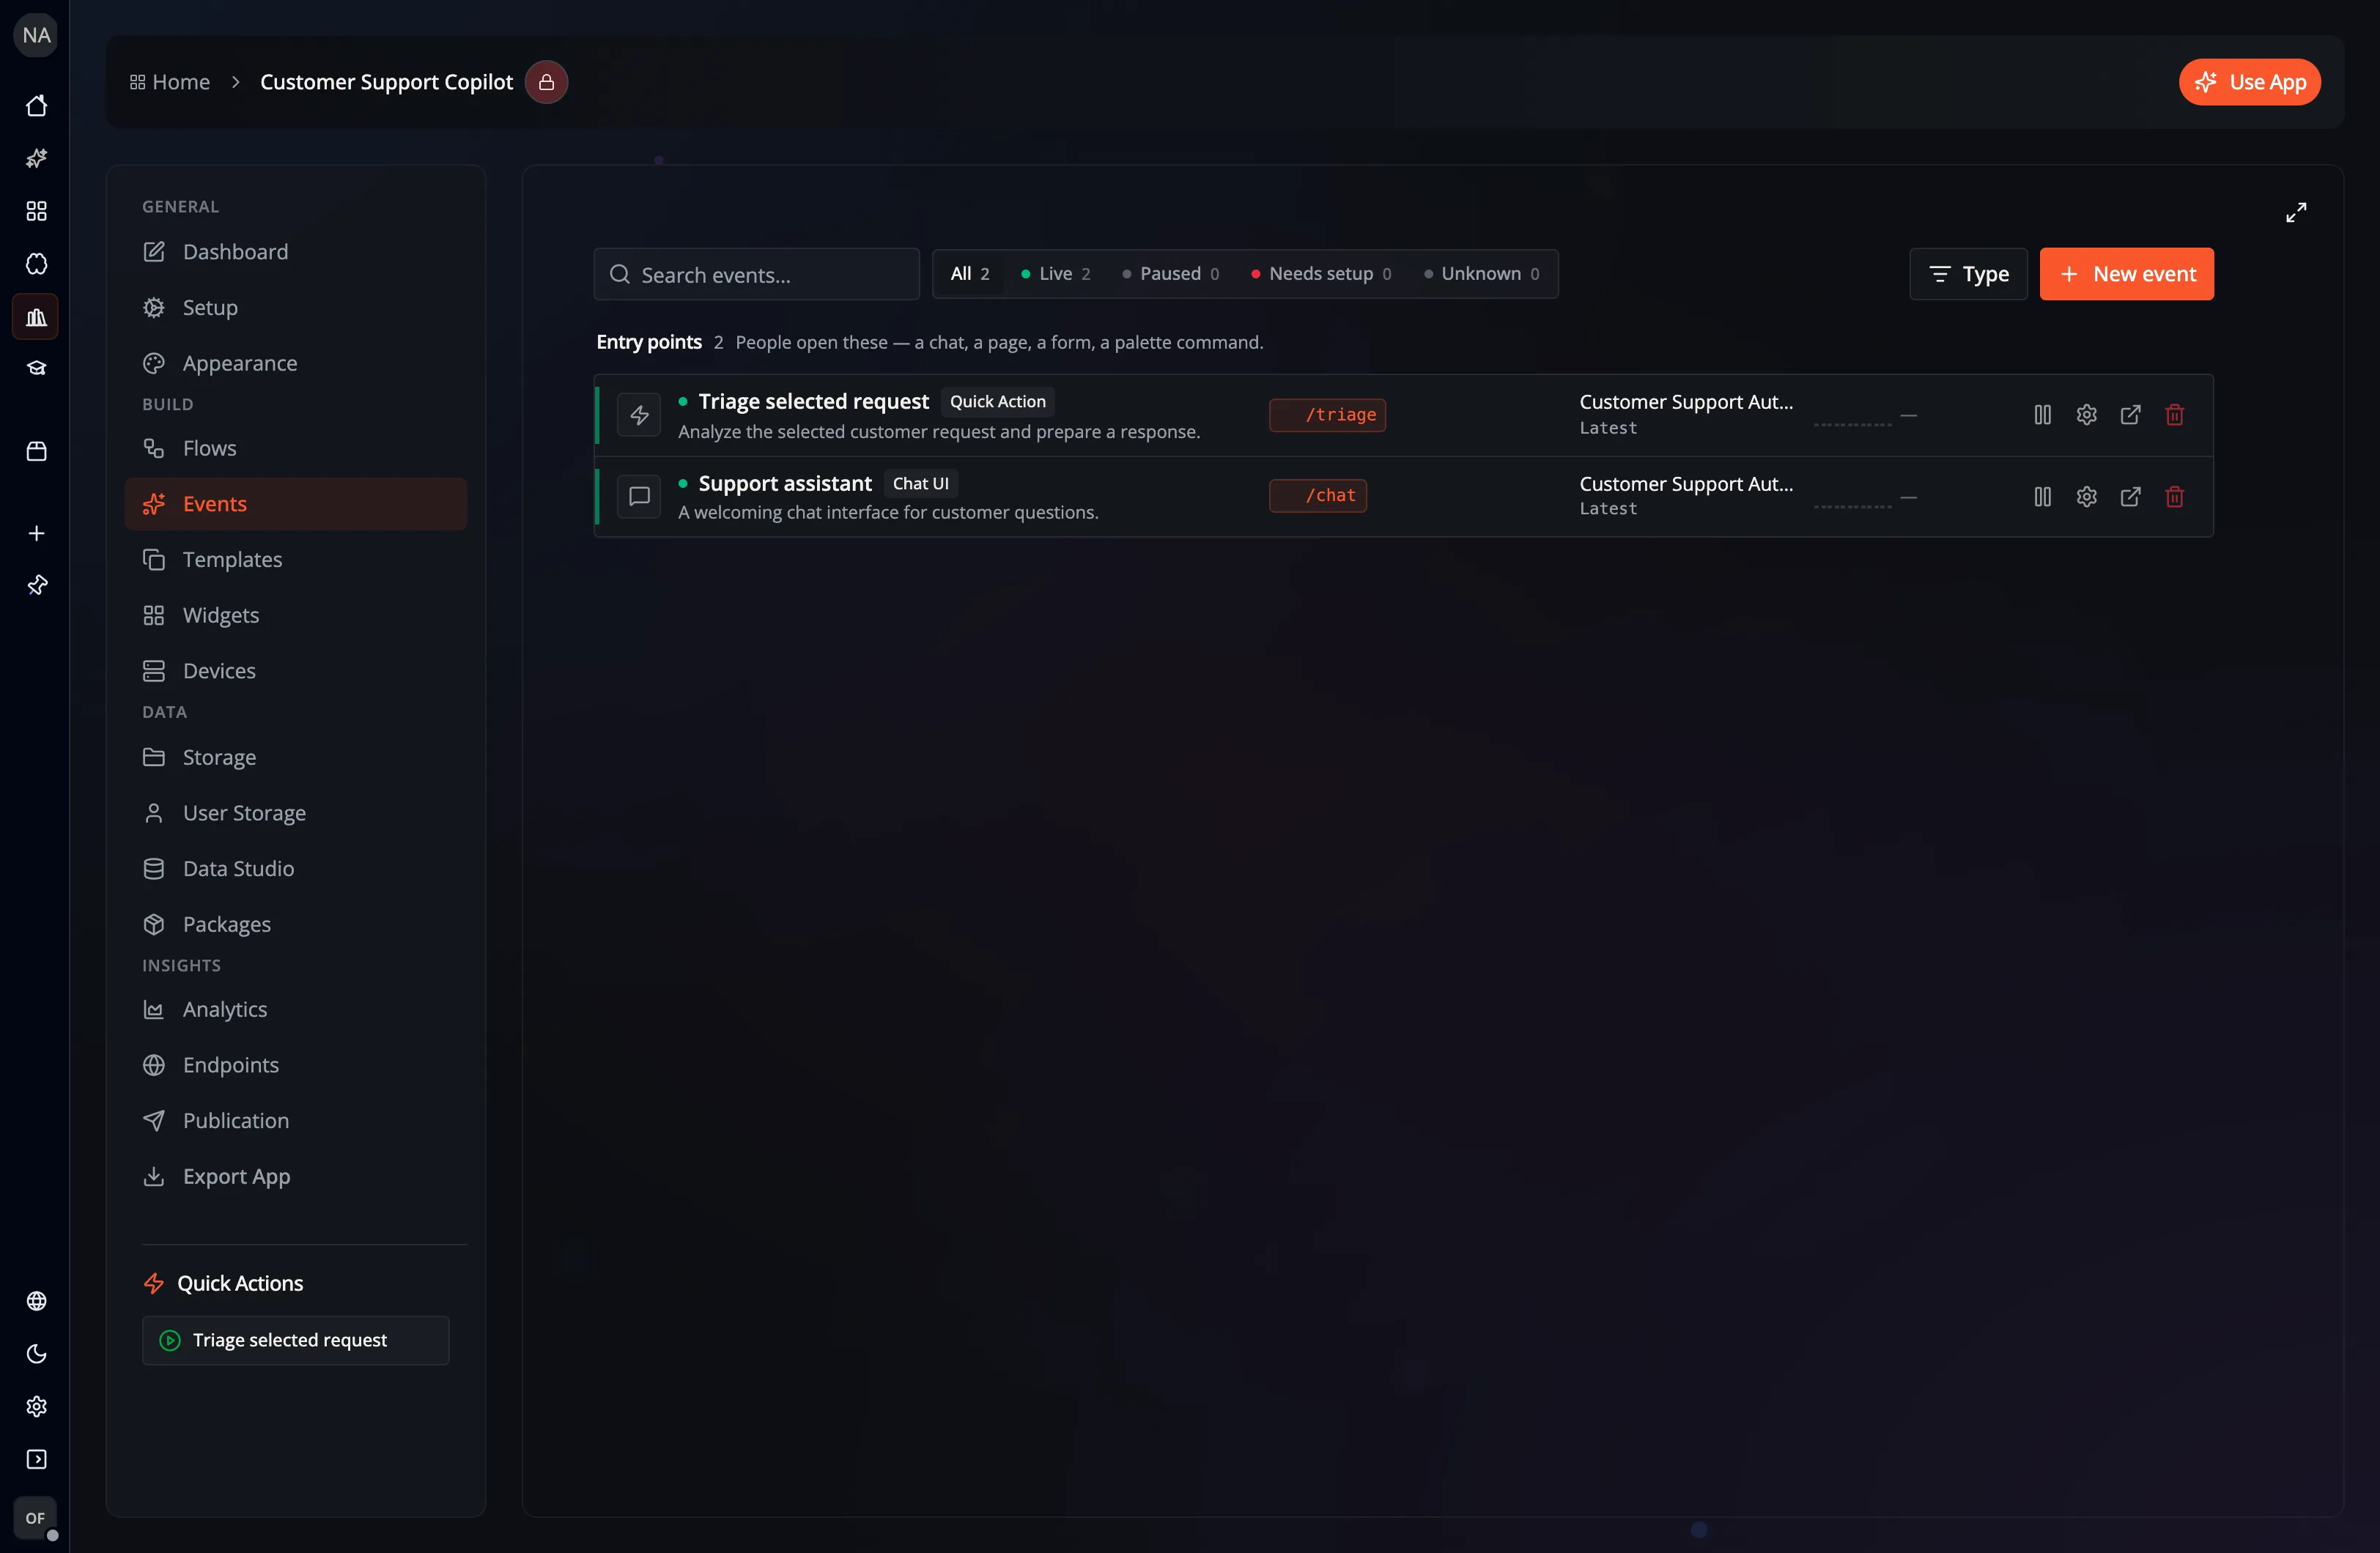This screenshot has width=2380, height=1553.
Task: Open settings gear for Support assistant
Action: click(x=2086, y=496)
